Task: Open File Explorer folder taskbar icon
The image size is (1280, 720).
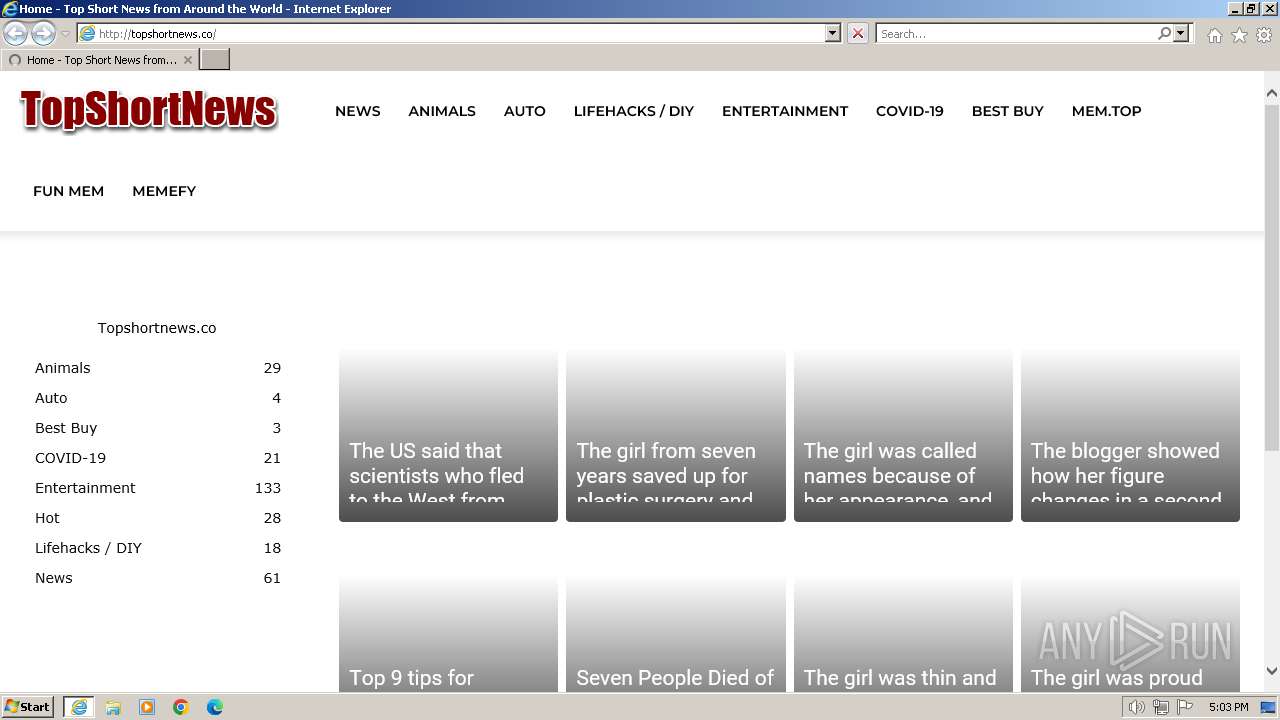Action: coord(113,707)
